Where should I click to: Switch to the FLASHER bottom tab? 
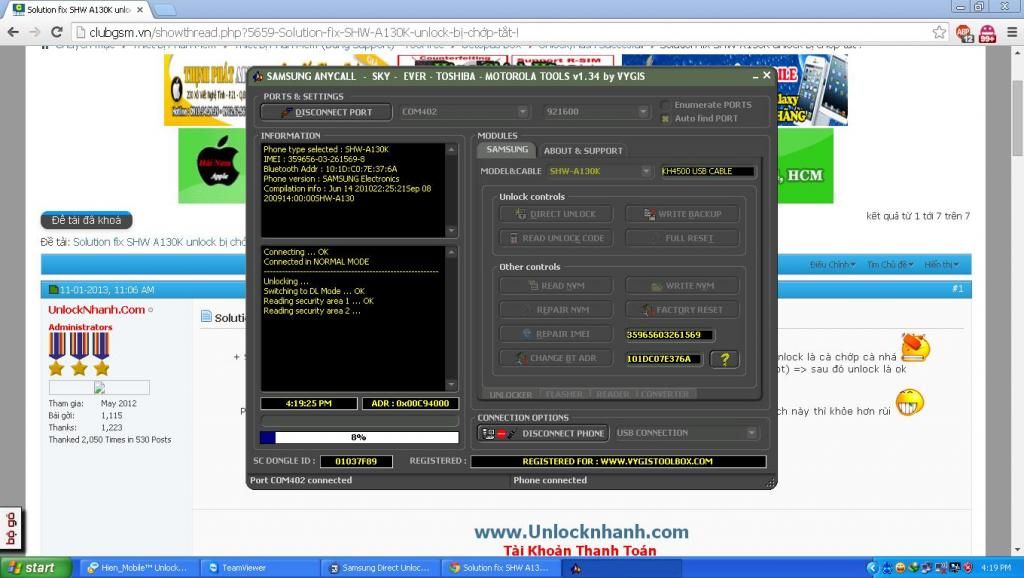[563, 394]
